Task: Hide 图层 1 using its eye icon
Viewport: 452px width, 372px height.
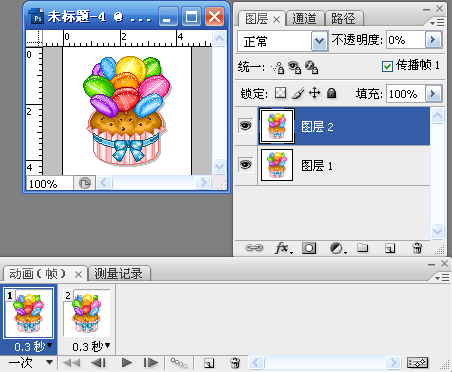Action: point(246,165)
